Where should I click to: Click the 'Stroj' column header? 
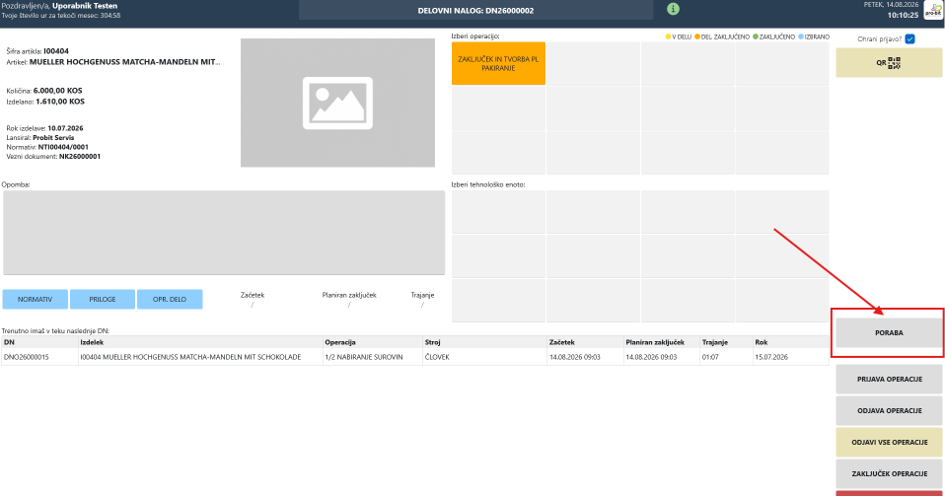(485, 342)
